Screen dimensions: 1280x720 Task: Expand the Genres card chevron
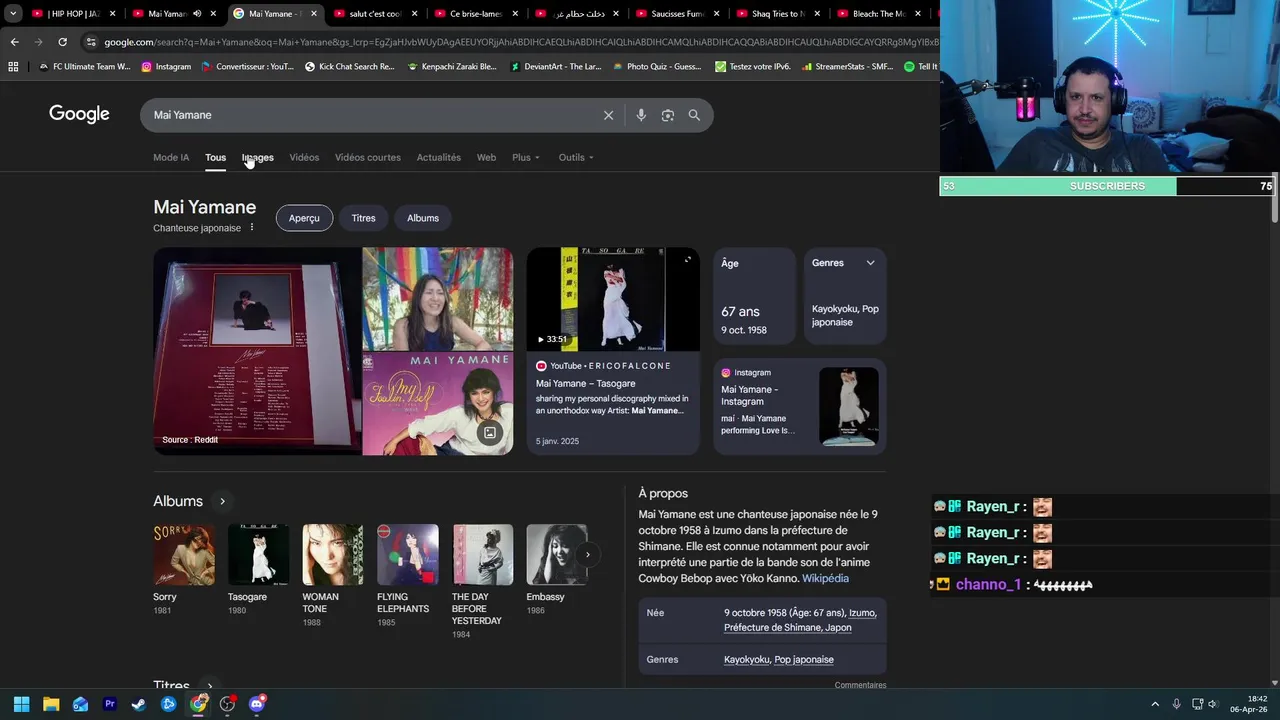(870, 263)
